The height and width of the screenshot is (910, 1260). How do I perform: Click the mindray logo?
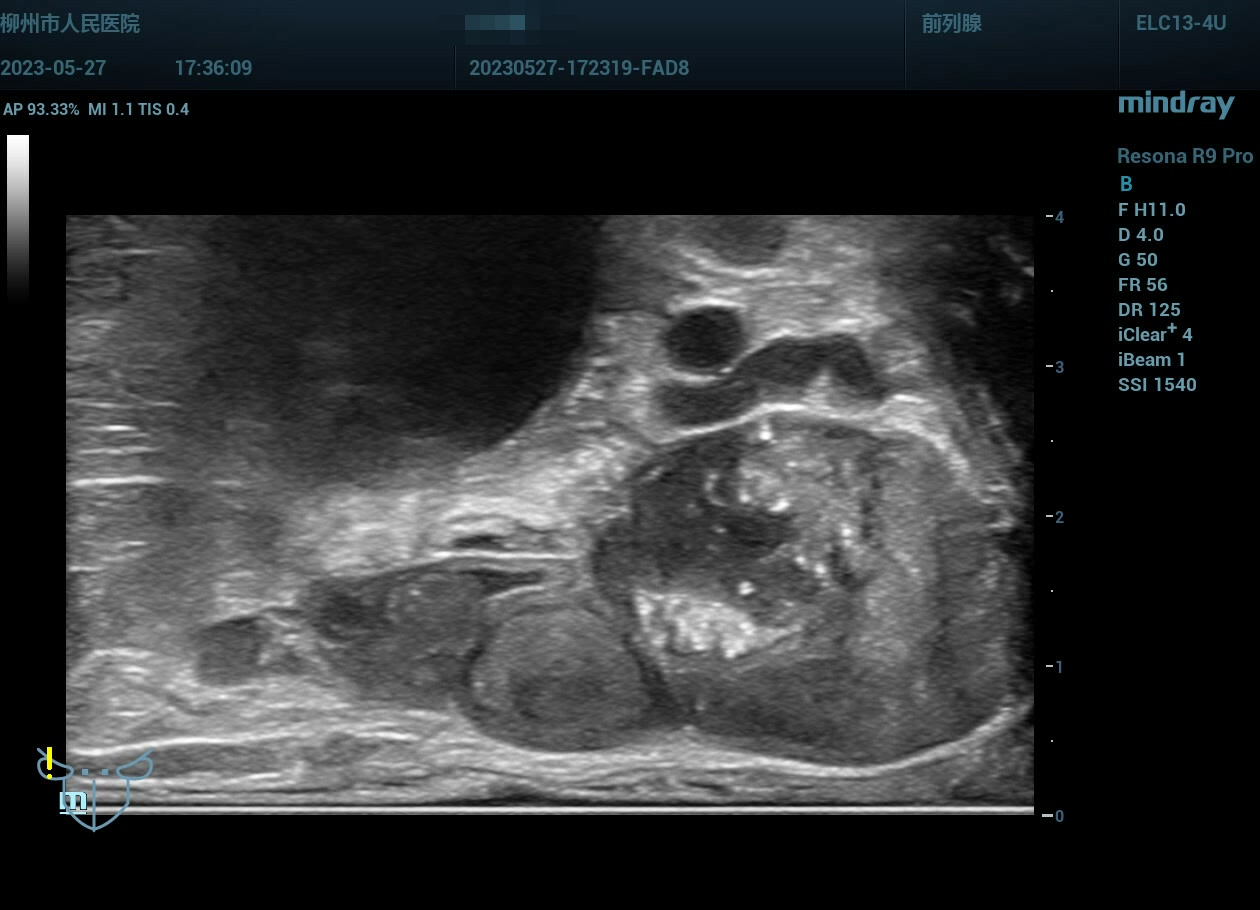[x=1175, y=104]
